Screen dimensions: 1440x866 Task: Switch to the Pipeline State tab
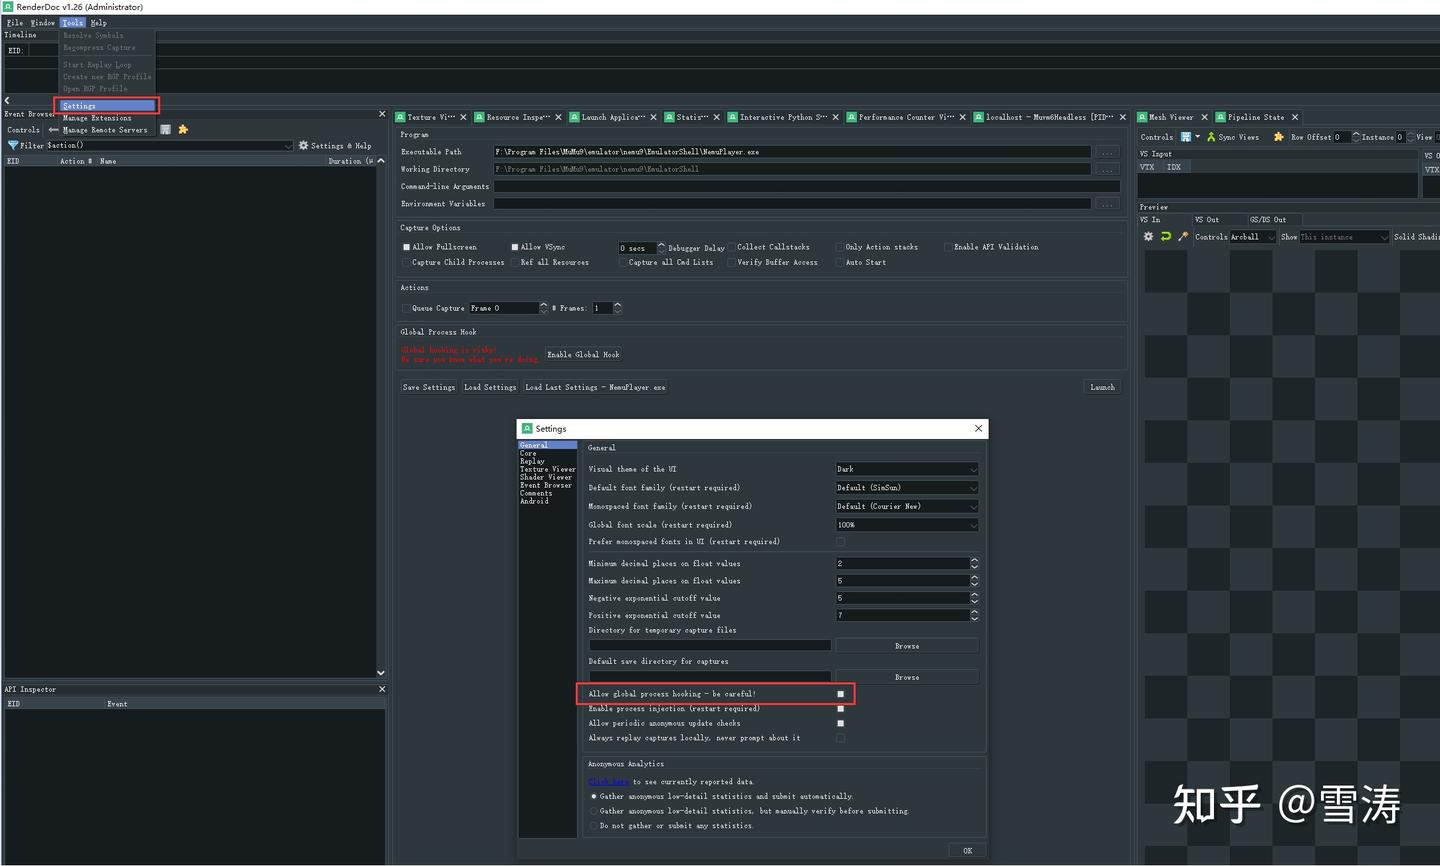(x=1256, y=117)
